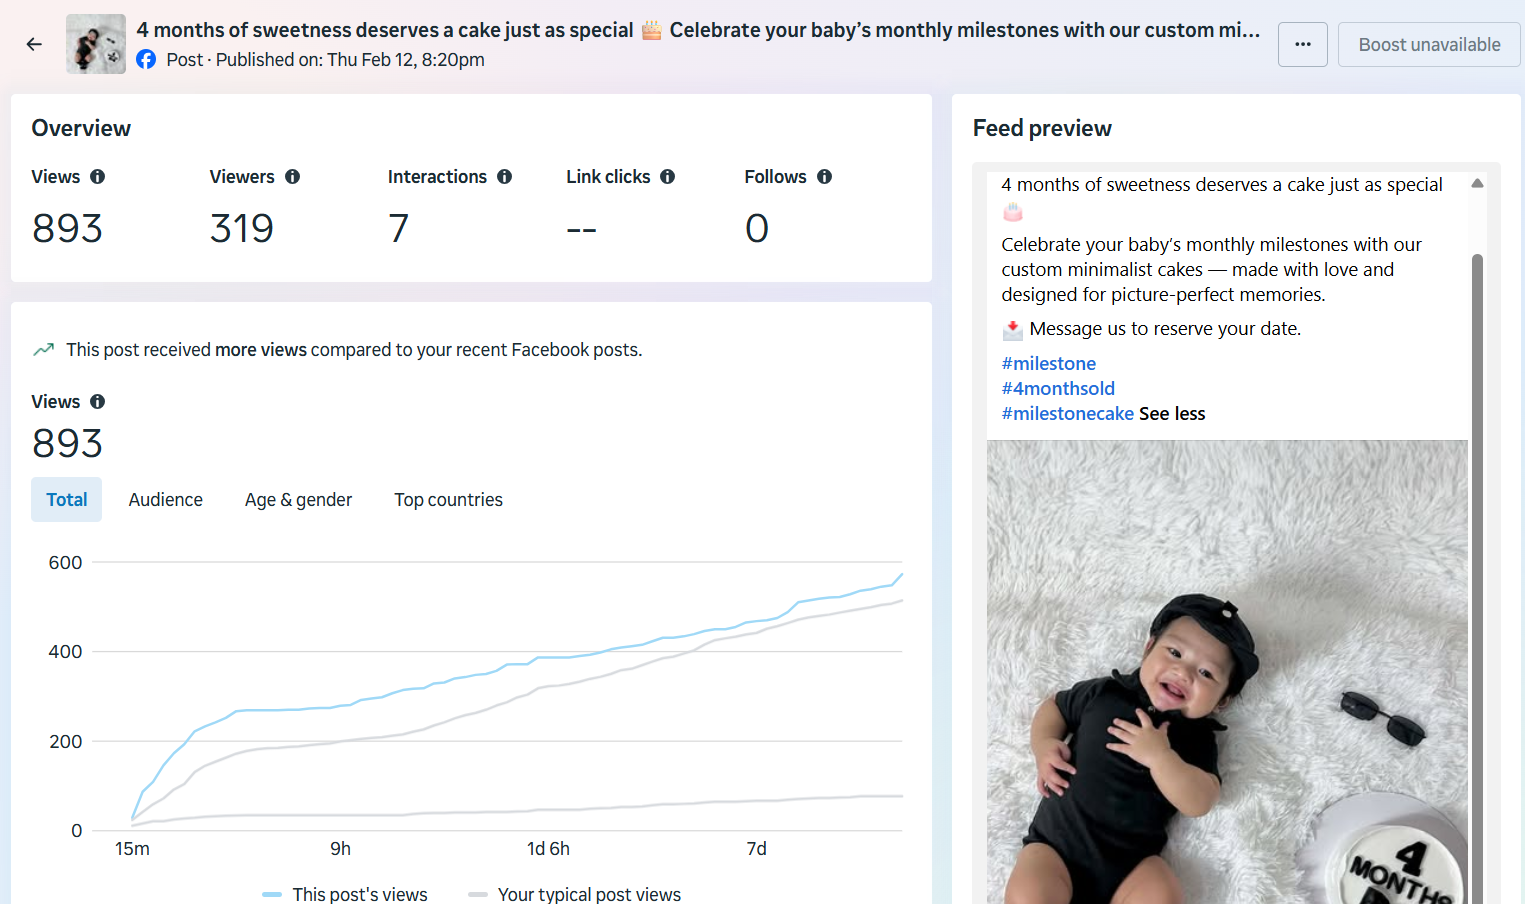Click the Follows count of 0
This screenshot has width=1525, height=904.
tap(757, 229)
